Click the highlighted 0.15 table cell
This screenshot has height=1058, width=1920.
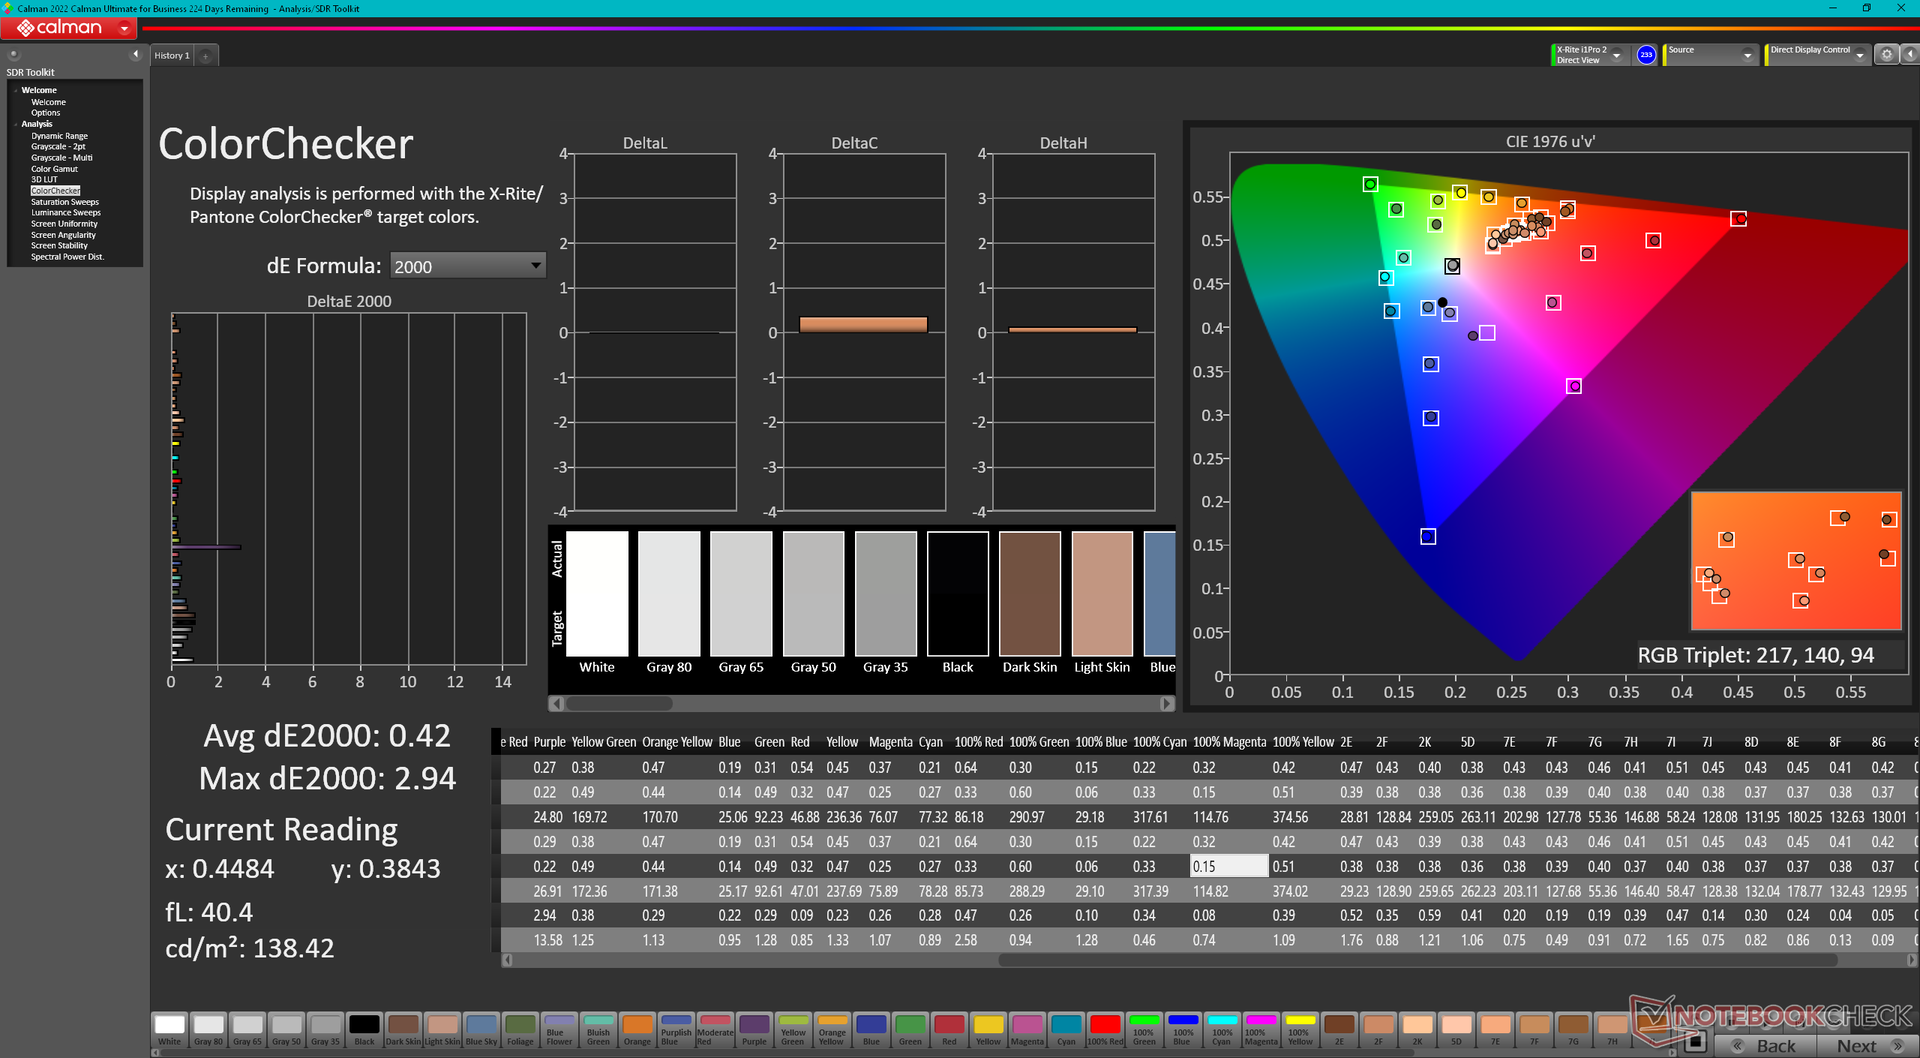pyautogui.click(x=1229, y=866)
